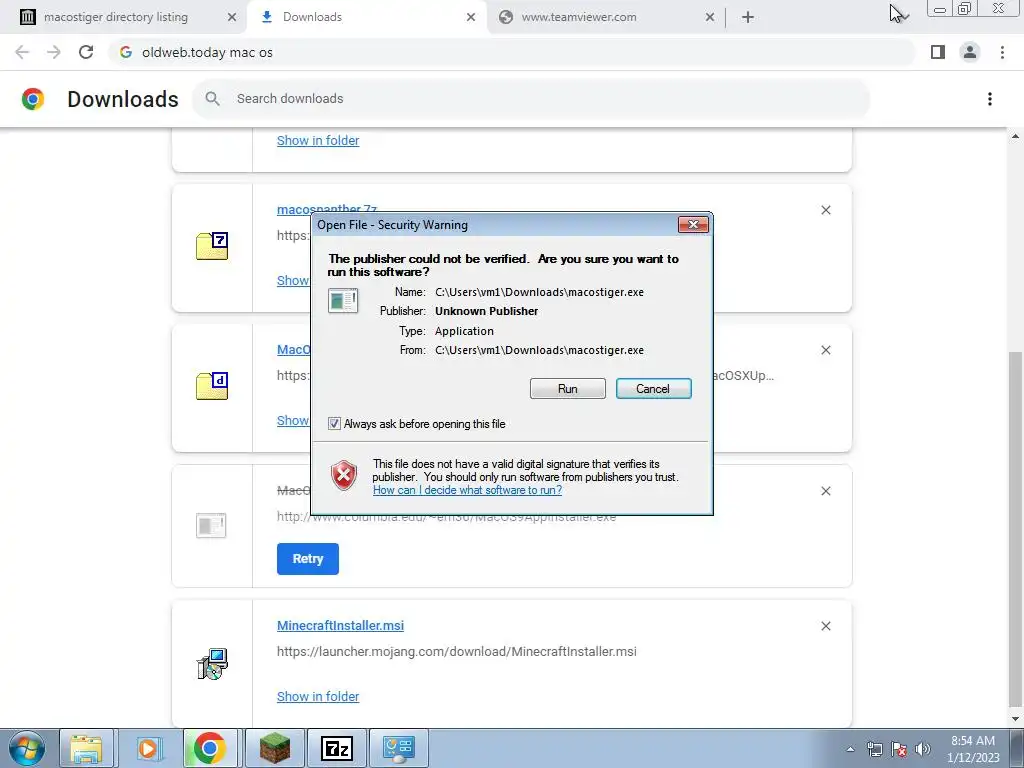The image size is (1024, 768).
Task: Open 7-Zip from the taskbar
Action: (x=337, y=748)
